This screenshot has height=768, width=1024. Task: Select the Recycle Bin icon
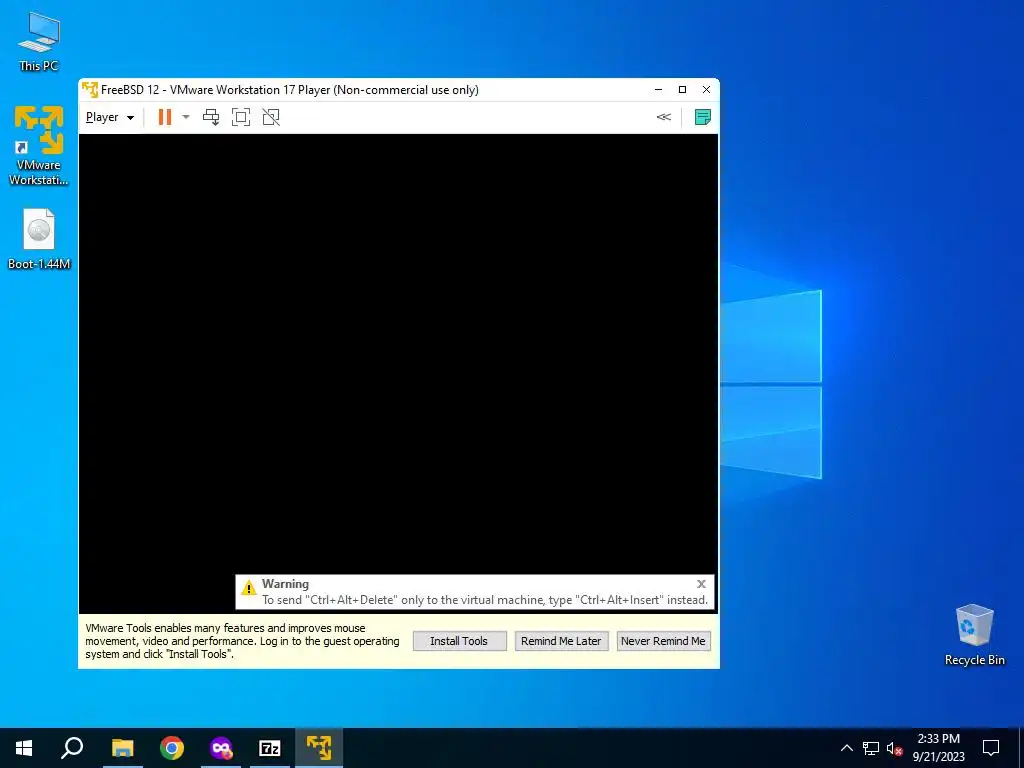tap(974, 634)
